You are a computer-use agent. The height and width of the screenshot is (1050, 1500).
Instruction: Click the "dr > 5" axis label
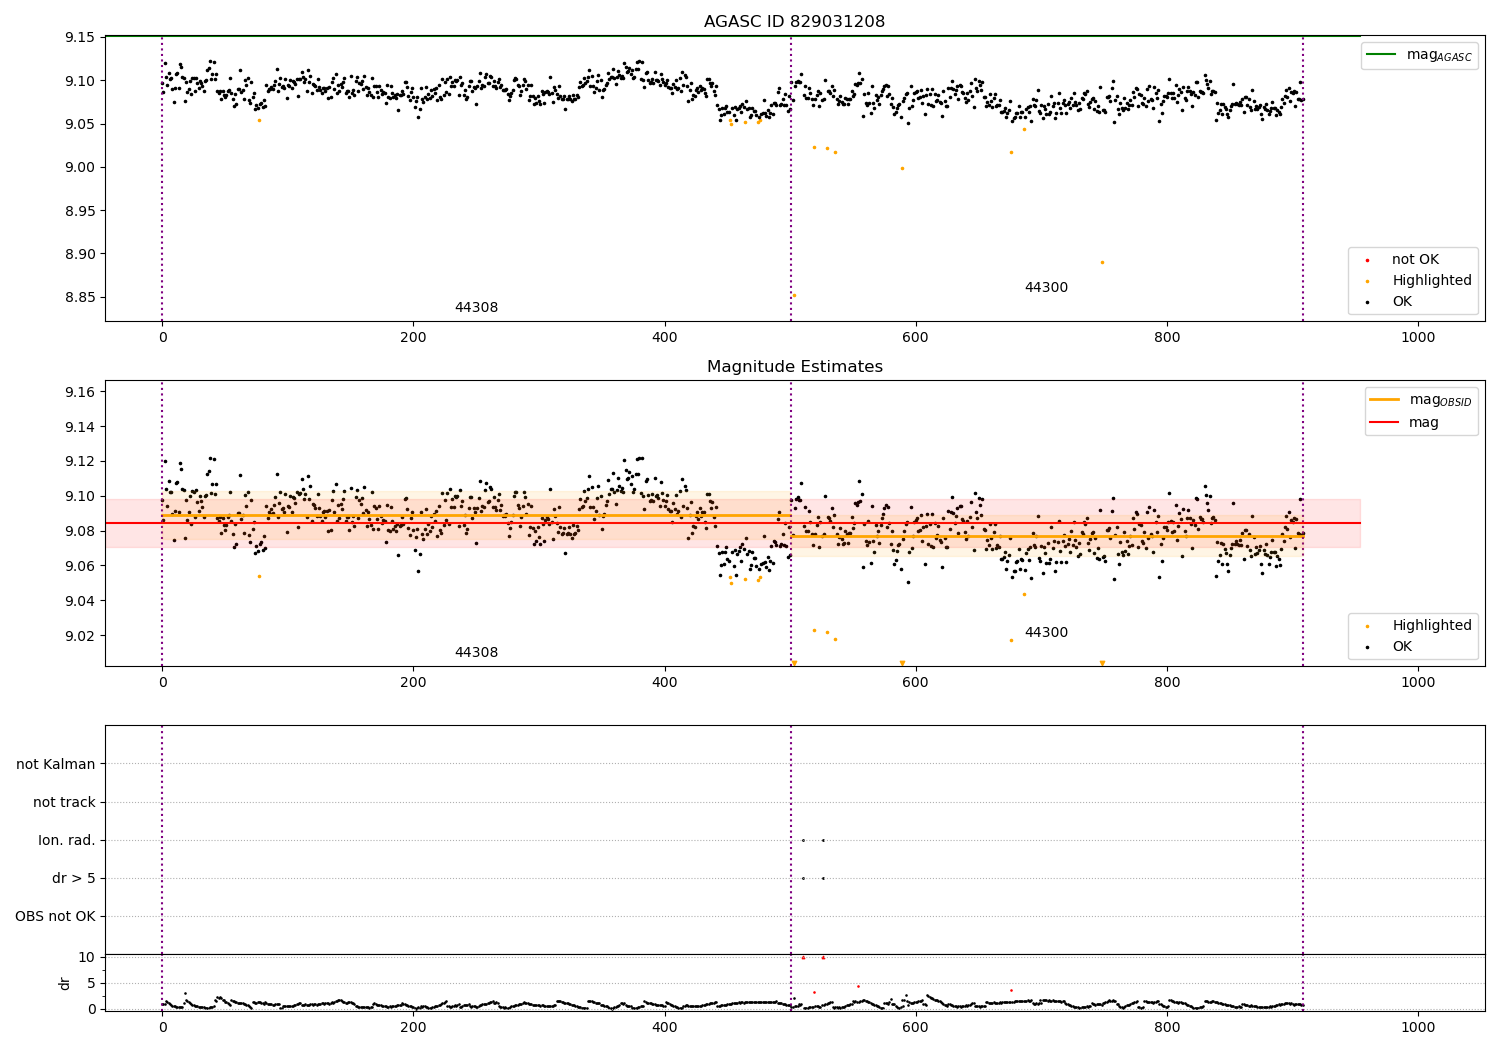(74, 879)
